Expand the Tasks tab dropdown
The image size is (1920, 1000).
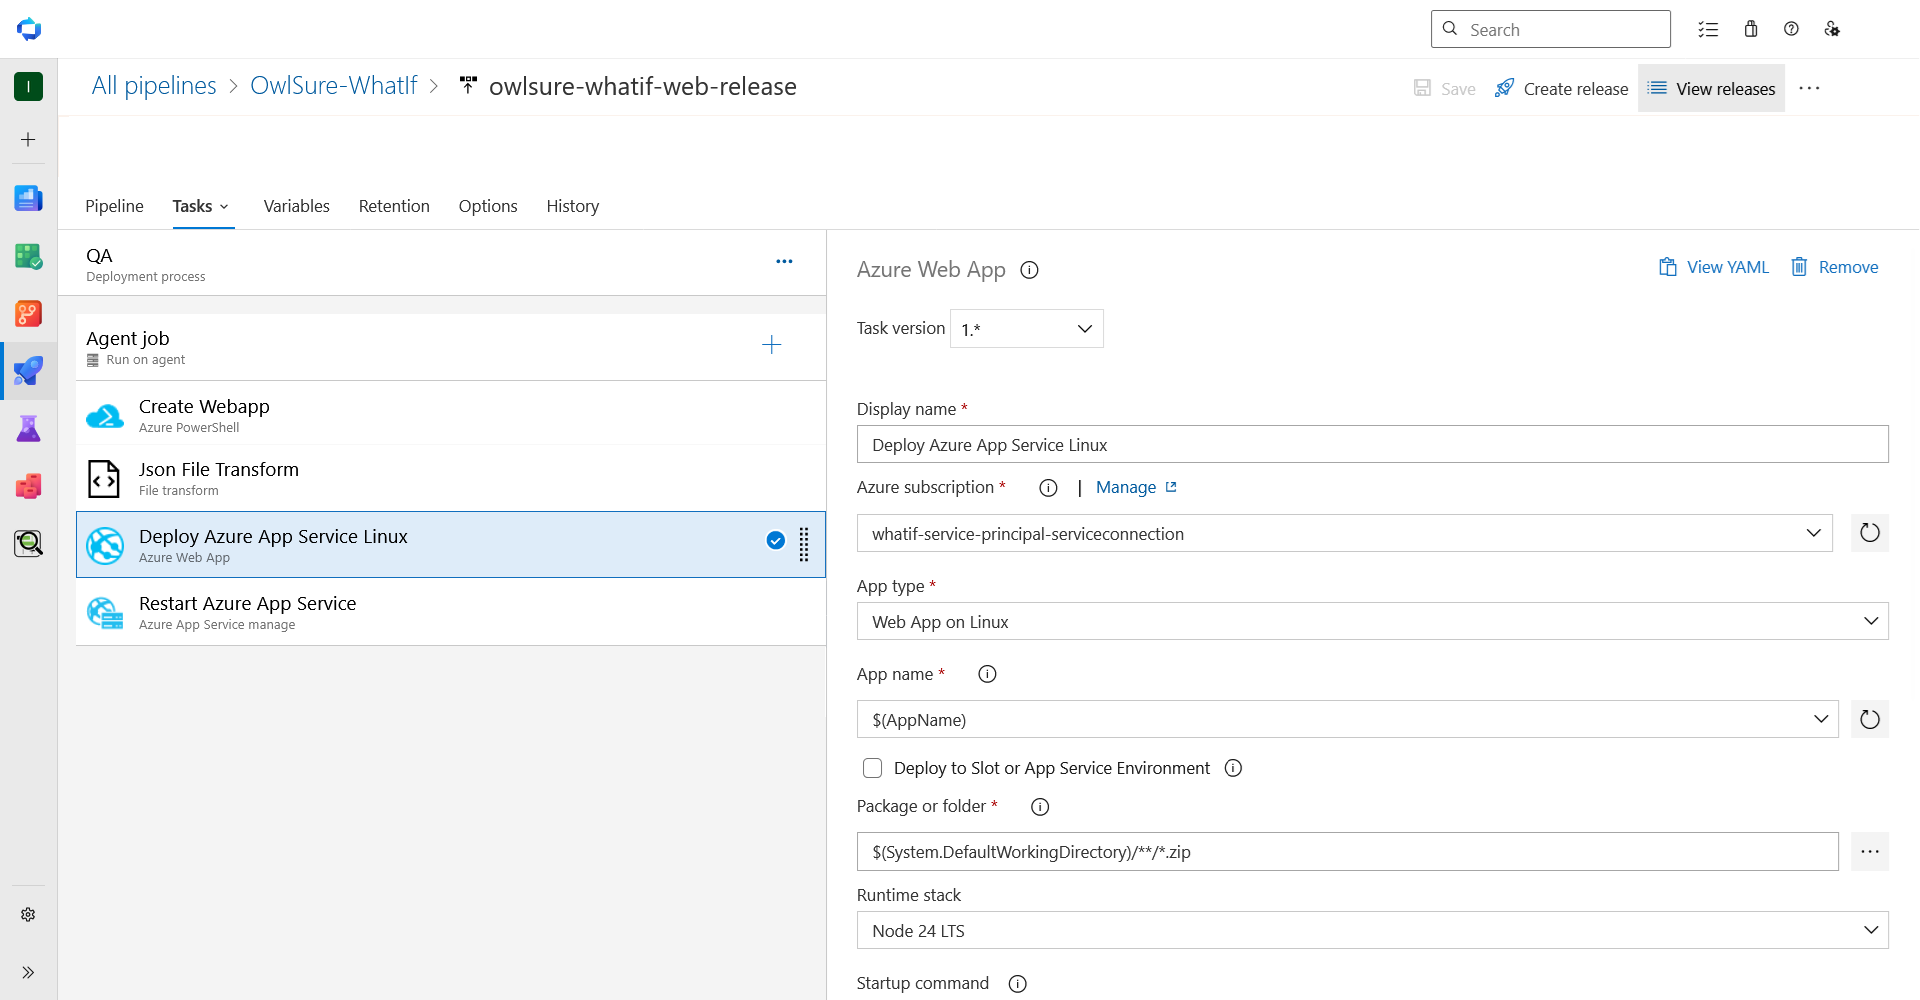coord(224,207)
